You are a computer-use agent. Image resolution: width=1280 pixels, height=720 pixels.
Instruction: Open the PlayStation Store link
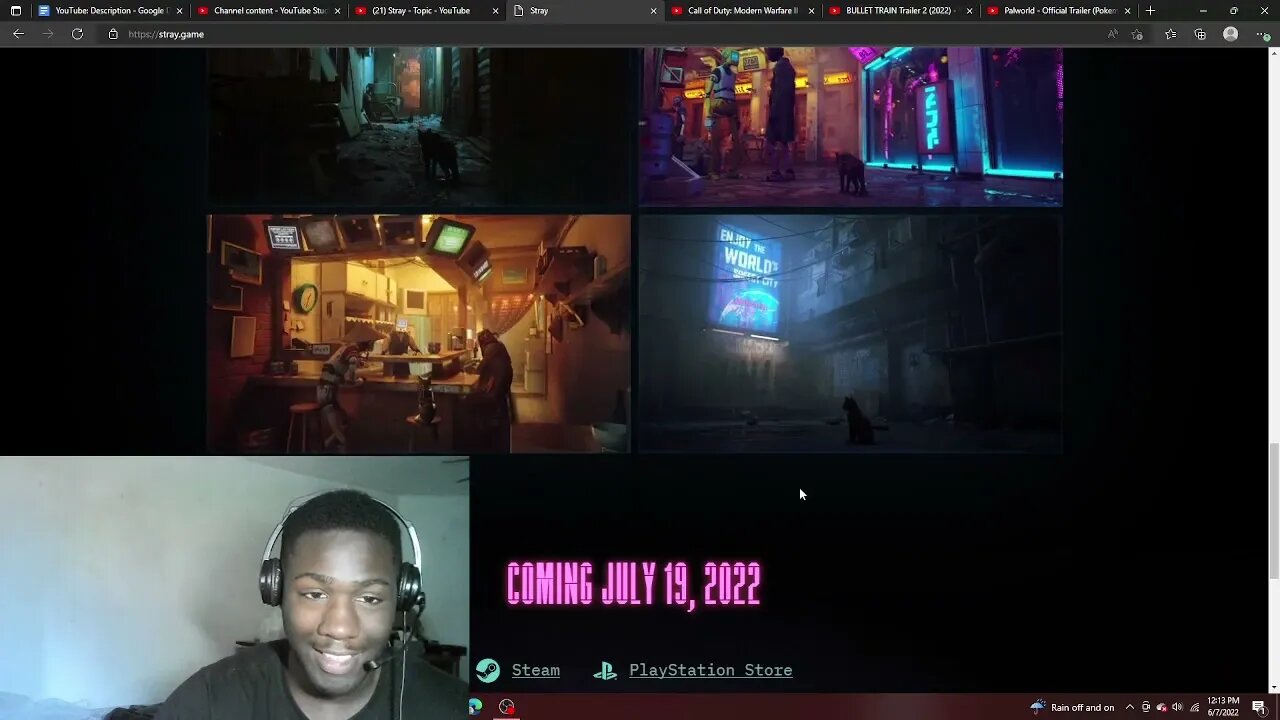[x=710, y=670]
